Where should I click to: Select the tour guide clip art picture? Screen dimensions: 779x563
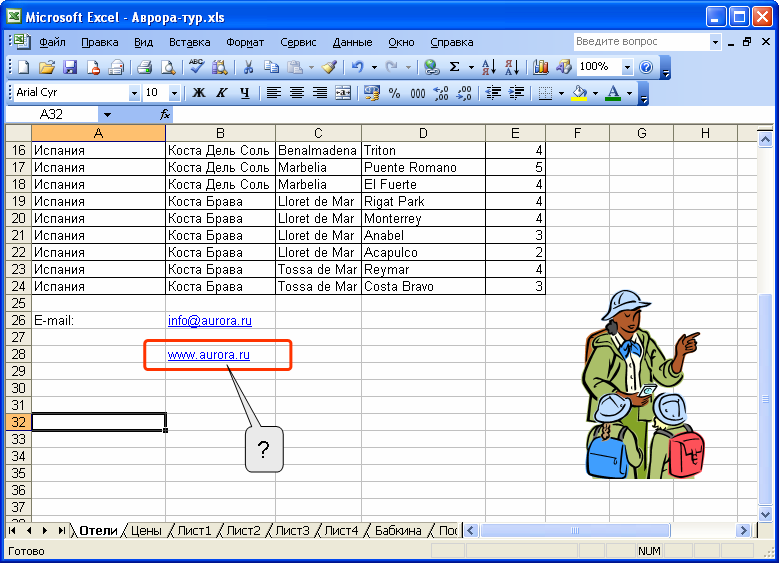pos(642,385)
